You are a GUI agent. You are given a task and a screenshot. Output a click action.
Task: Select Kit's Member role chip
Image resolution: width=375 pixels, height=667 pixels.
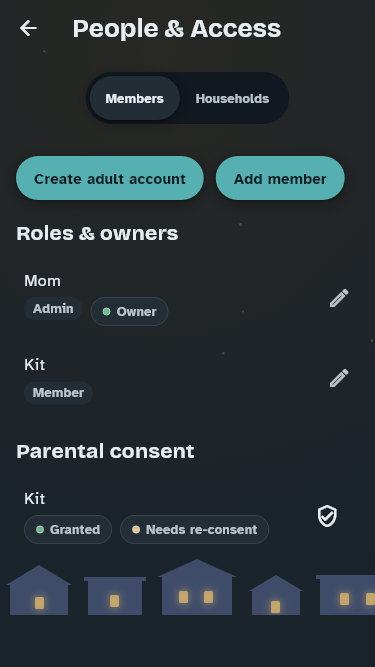(58, 393)
